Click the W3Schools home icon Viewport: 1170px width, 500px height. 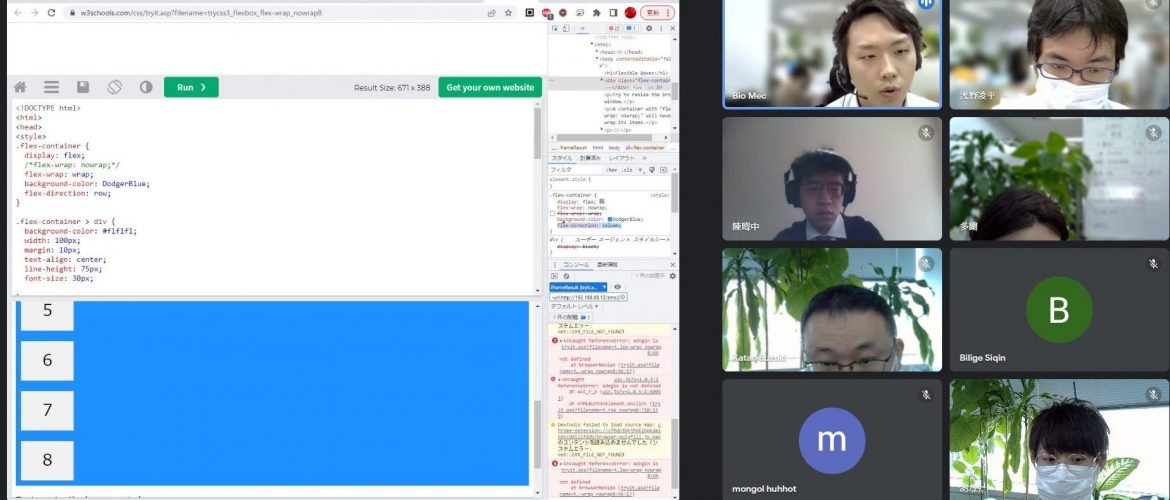click(20, 87)
